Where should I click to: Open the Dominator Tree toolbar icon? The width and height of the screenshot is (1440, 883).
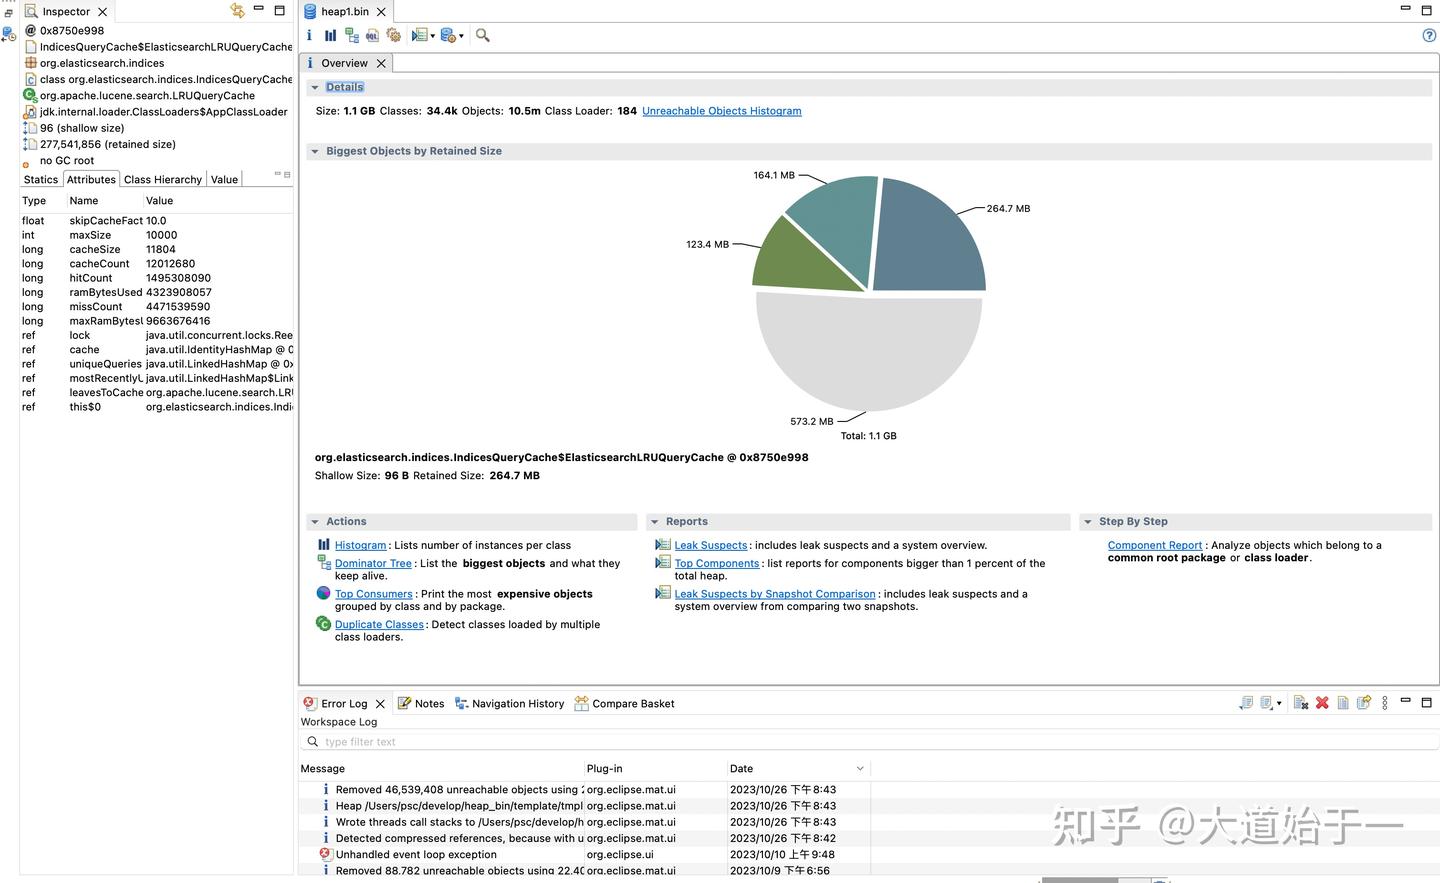[351, 35]
